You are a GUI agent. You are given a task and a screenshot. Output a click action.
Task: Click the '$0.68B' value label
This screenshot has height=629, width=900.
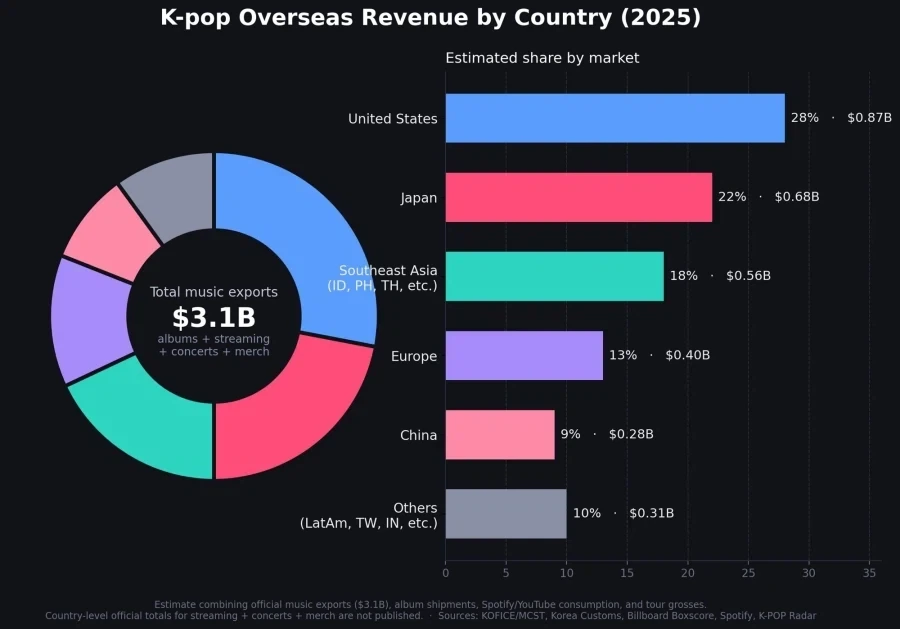point(797,197)
